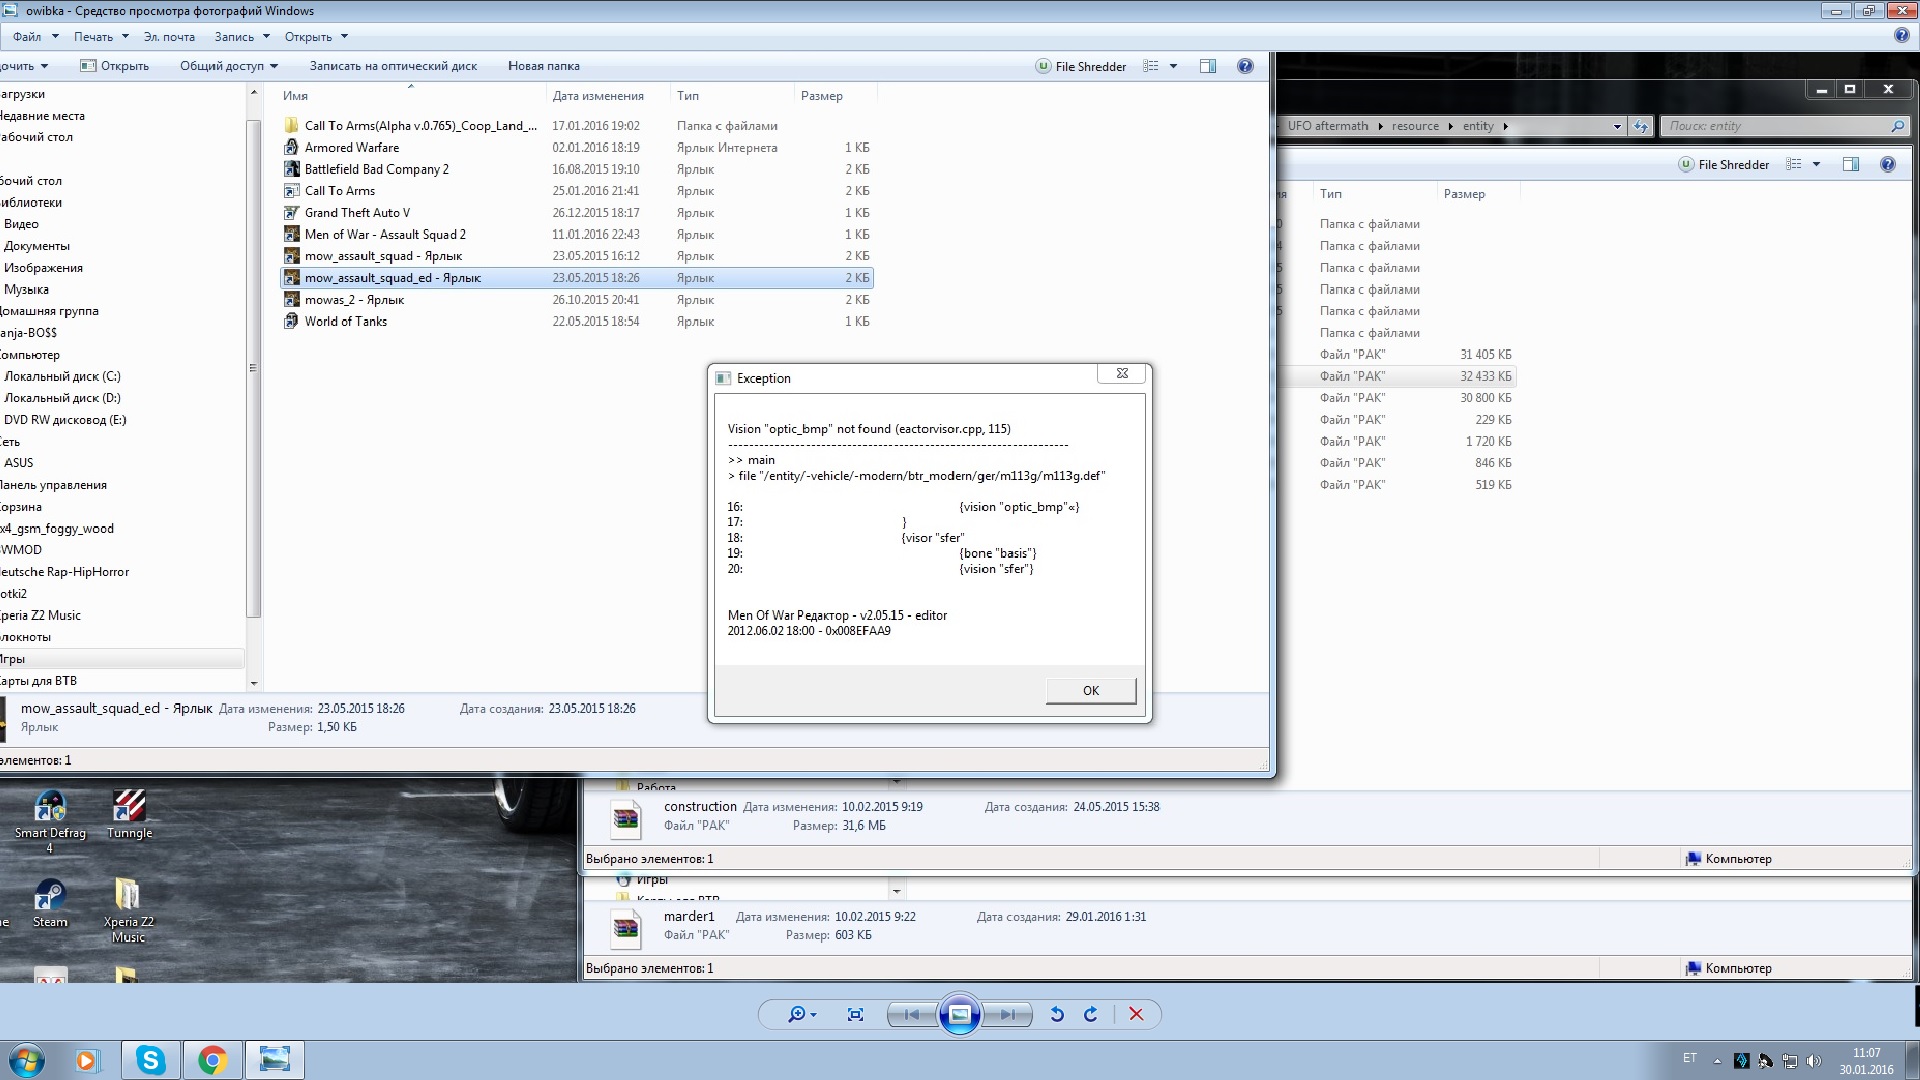
Task: Open media player taskbar icon
Action: coord(88,1060)
